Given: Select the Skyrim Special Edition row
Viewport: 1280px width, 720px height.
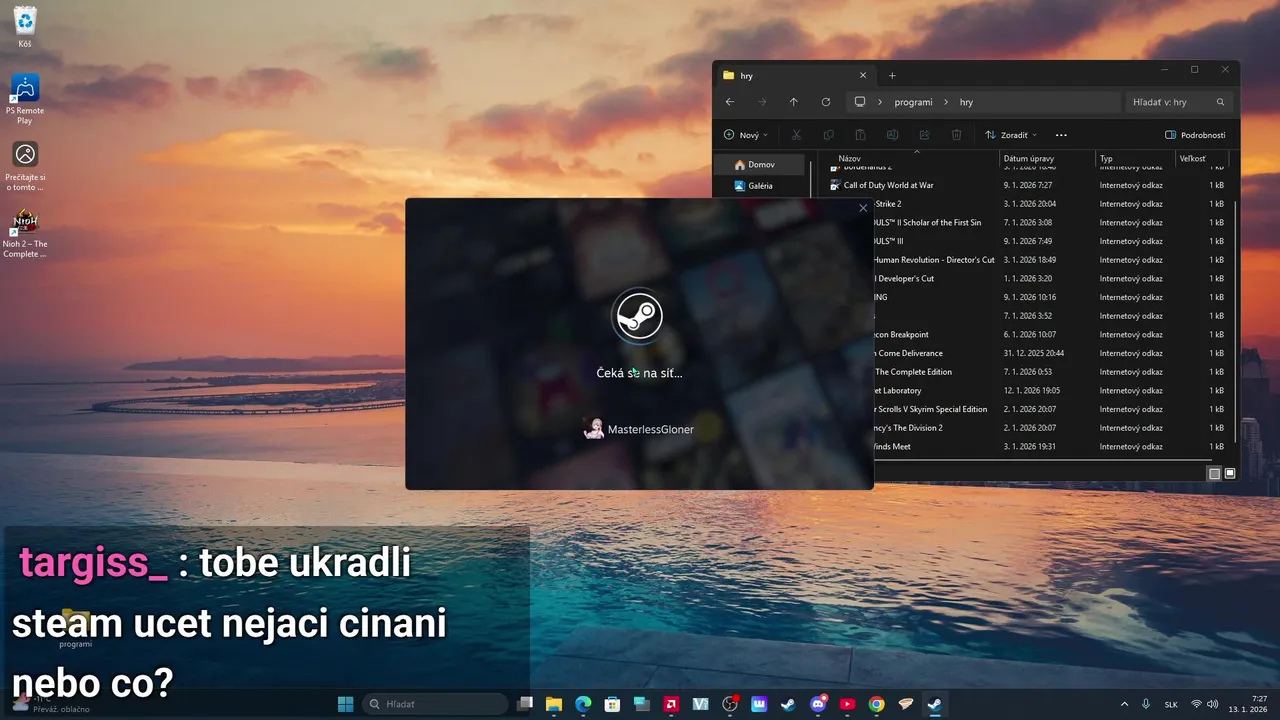Looking at the screenshot, I should [x=1051, y=409].
